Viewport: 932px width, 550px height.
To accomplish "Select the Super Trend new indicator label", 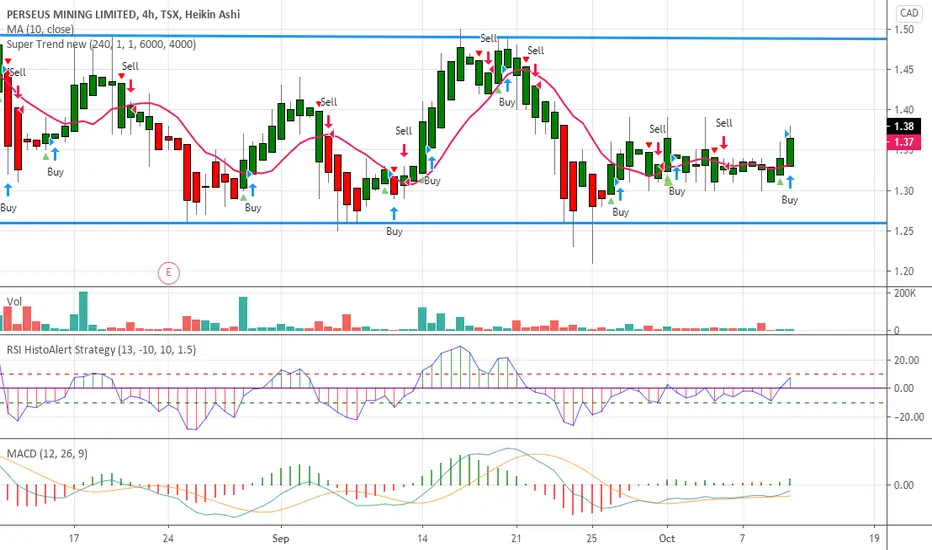I will pos(101,44).
